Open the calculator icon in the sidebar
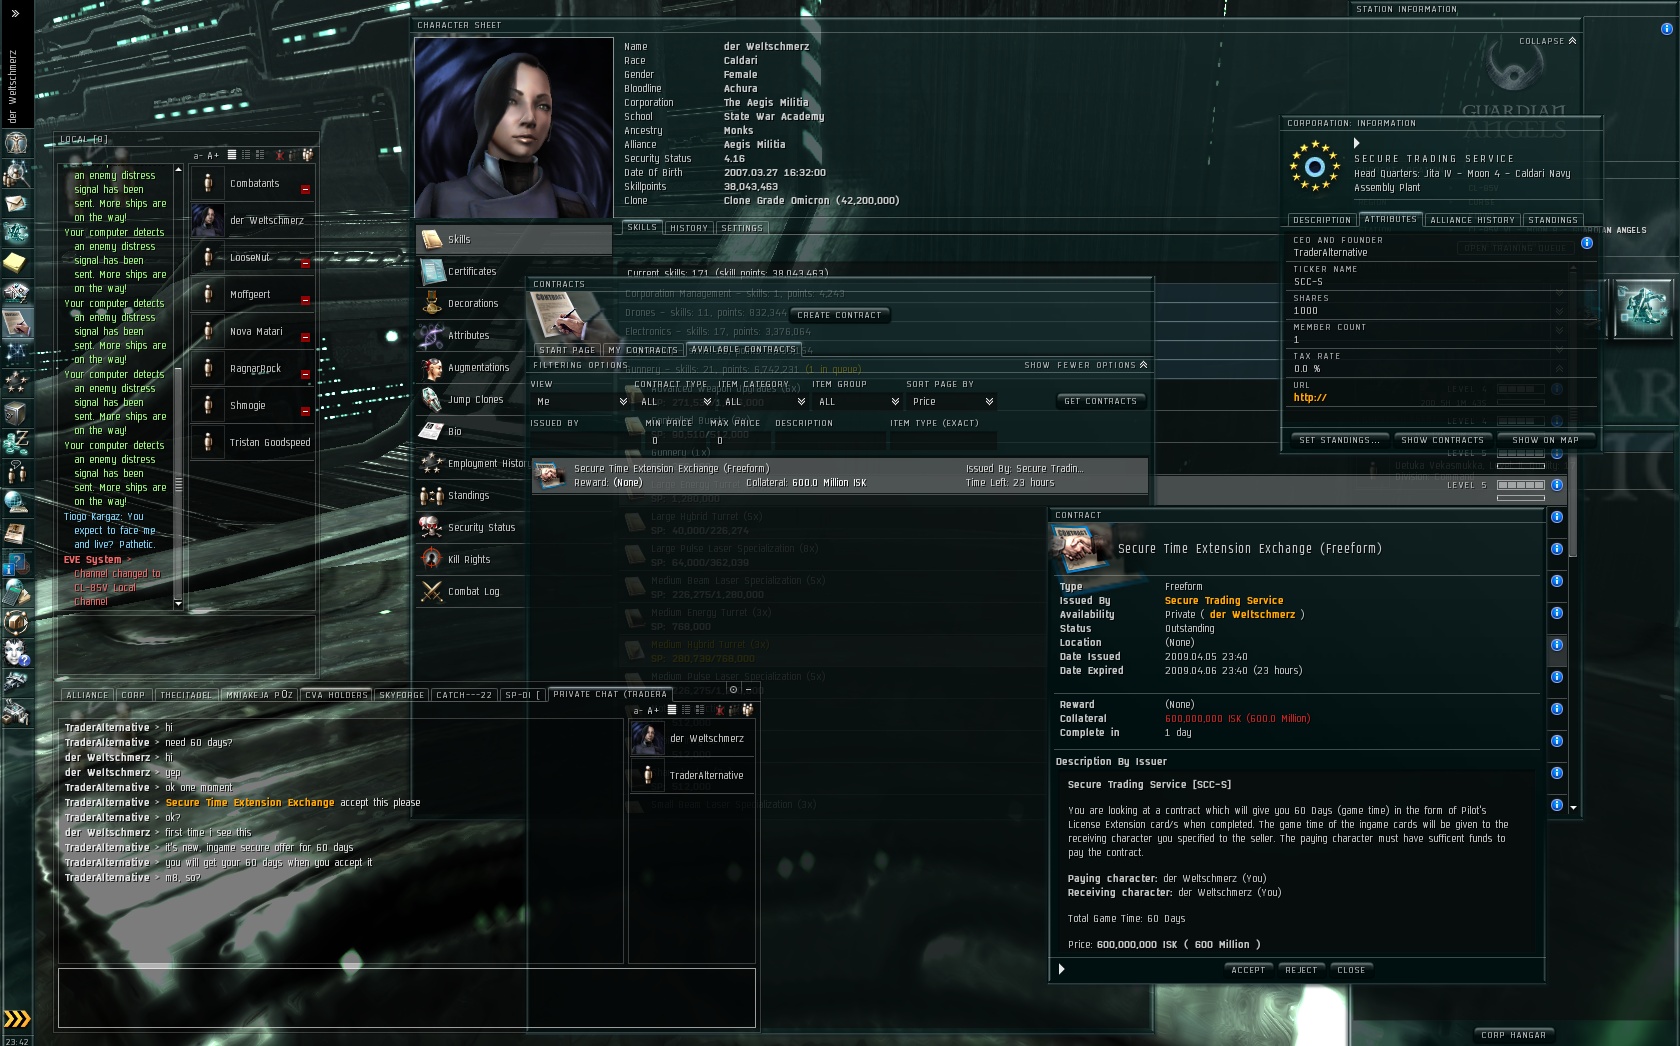The width and height of the screenshot is (1680, 1046). click(x=16, y=593)
